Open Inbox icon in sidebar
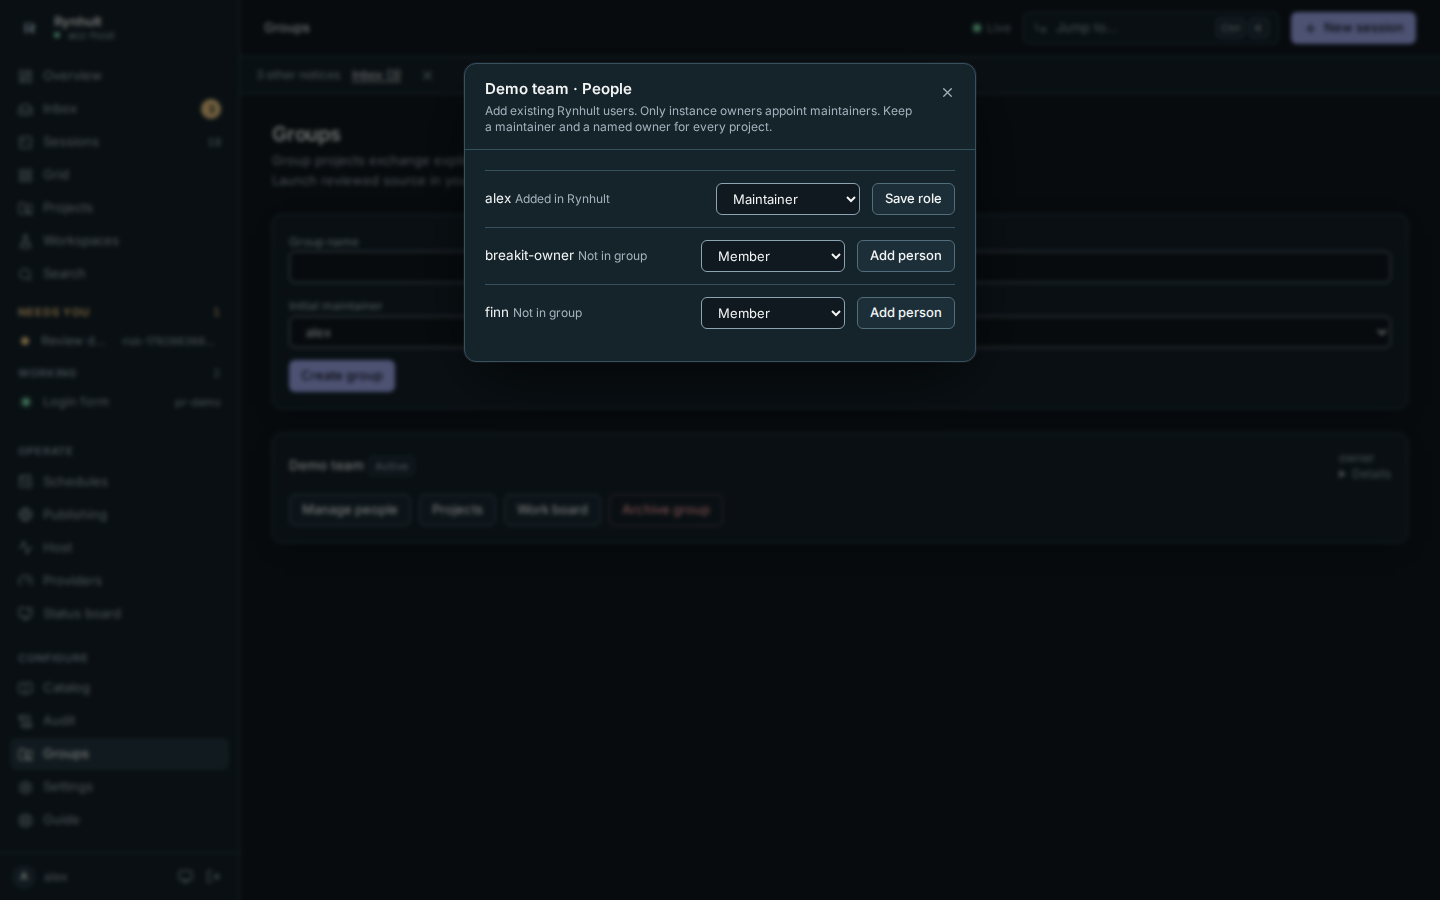 click(26, 109)
